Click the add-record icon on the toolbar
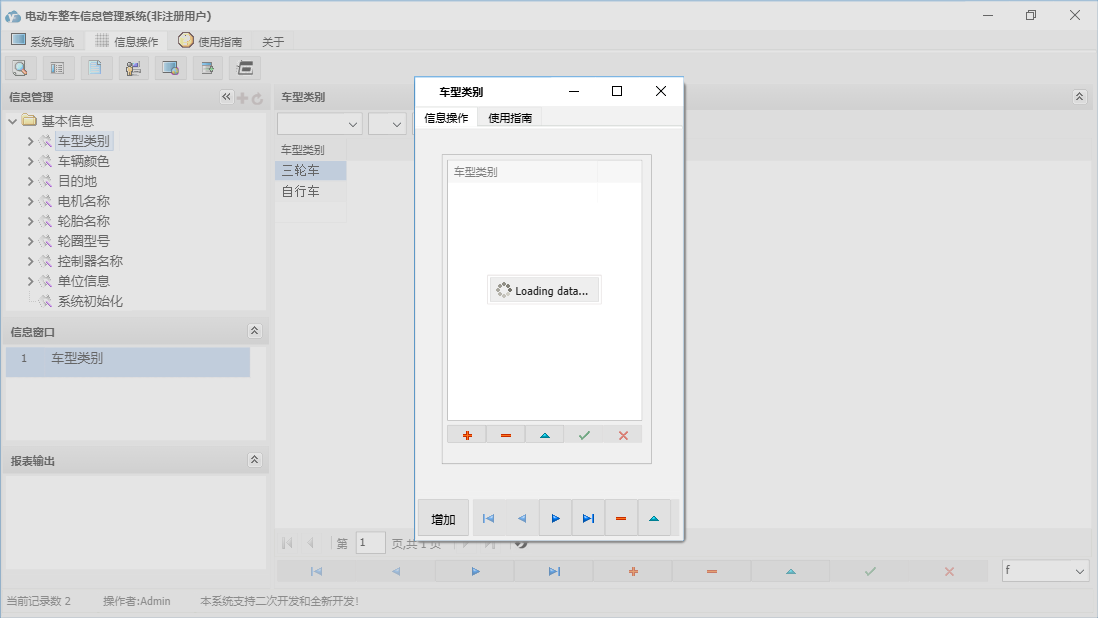This screenshot has height=618, width=1098. pyautogui.click(x=207, y=67)
